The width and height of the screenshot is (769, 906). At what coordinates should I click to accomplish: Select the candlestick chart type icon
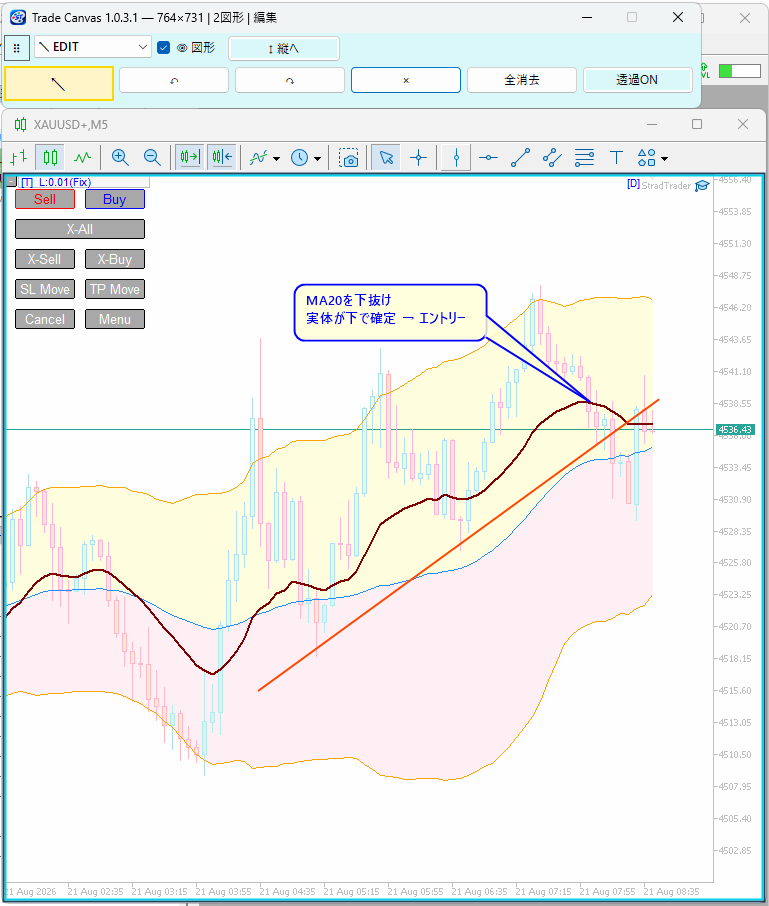tap(50, 157)
